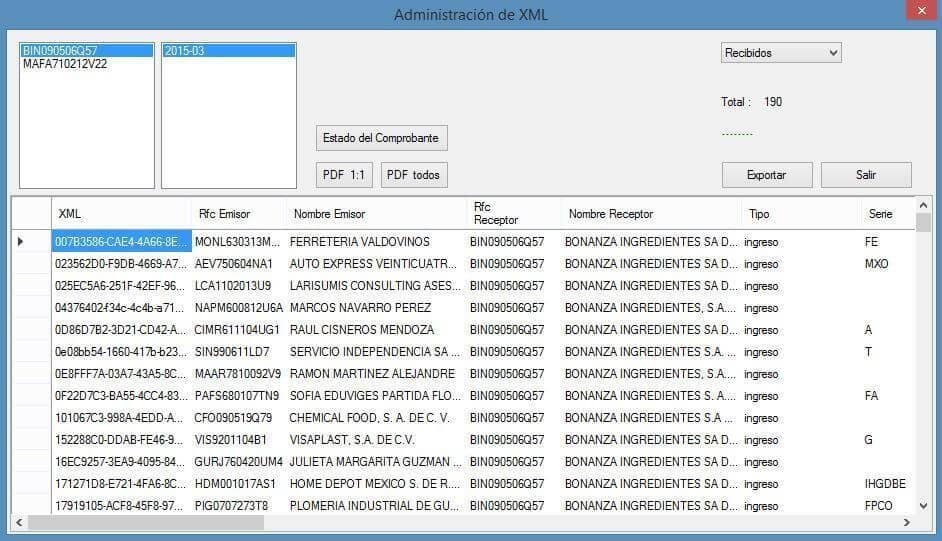The height and width of the screenshot is (541, 942).
Task: Select BIN090506Q57 in the RFC list
Action: point(87,50)
